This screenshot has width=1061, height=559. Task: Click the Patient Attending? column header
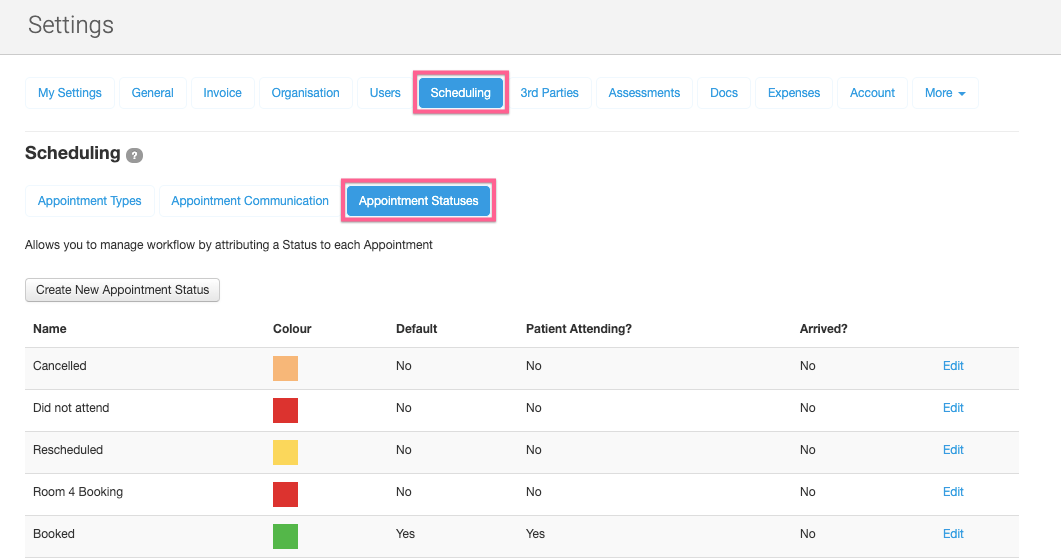coord(579,329)
